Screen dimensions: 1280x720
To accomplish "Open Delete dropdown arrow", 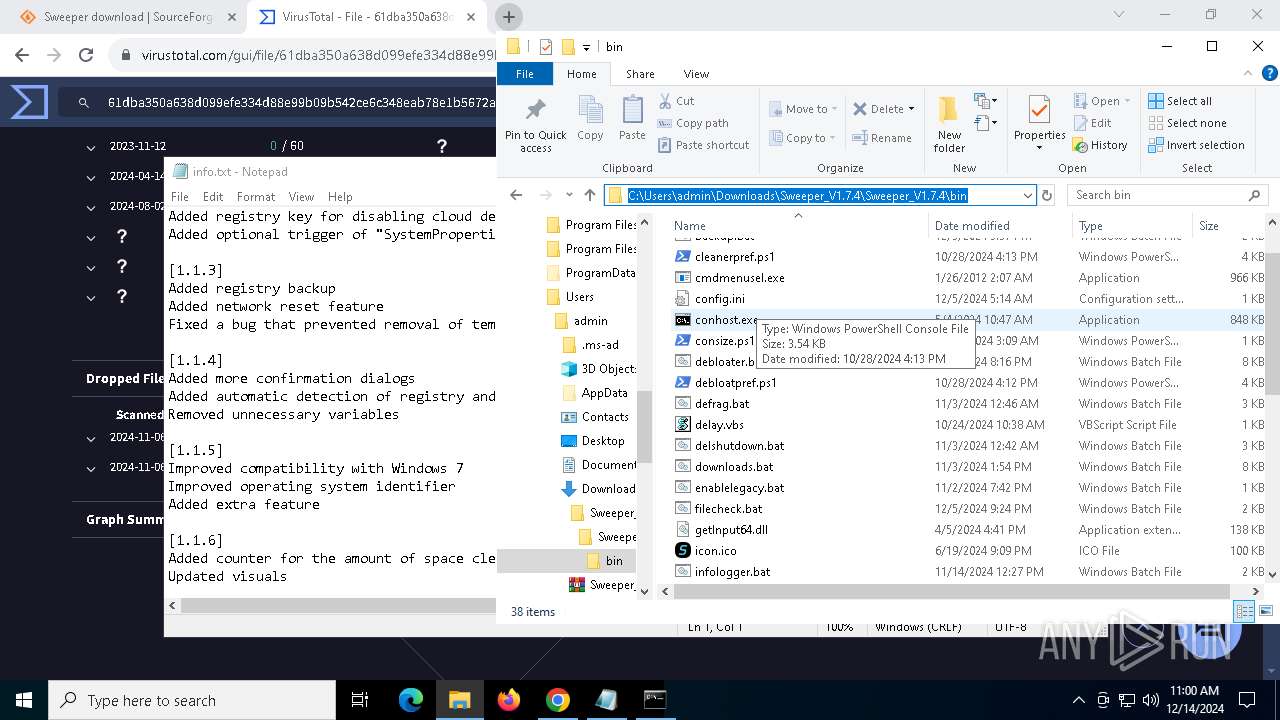I will pyautogui.click(x=911, y=109).
